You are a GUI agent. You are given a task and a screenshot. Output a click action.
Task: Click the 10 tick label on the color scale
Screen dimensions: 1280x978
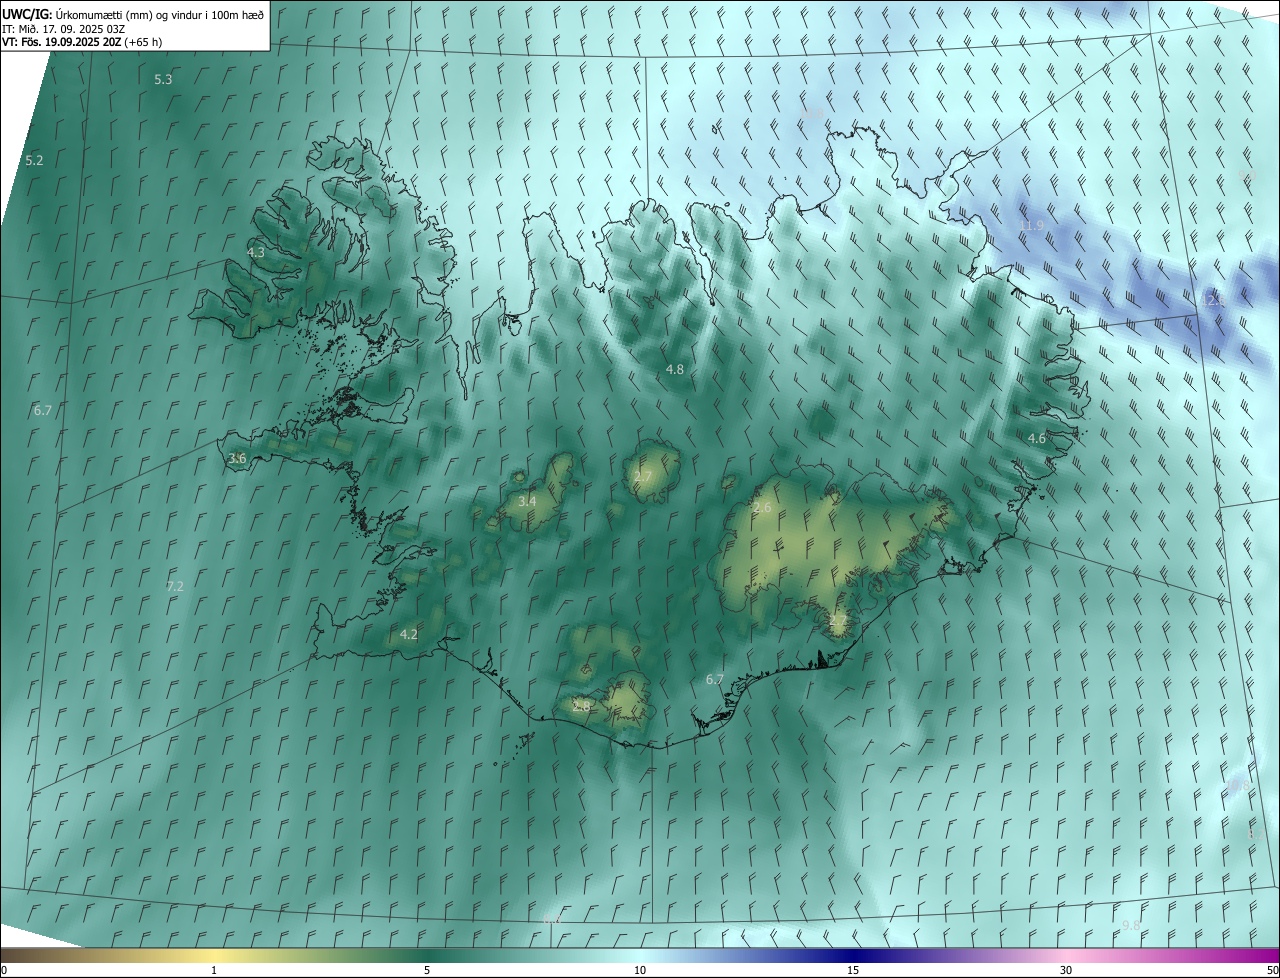[640, 970]
